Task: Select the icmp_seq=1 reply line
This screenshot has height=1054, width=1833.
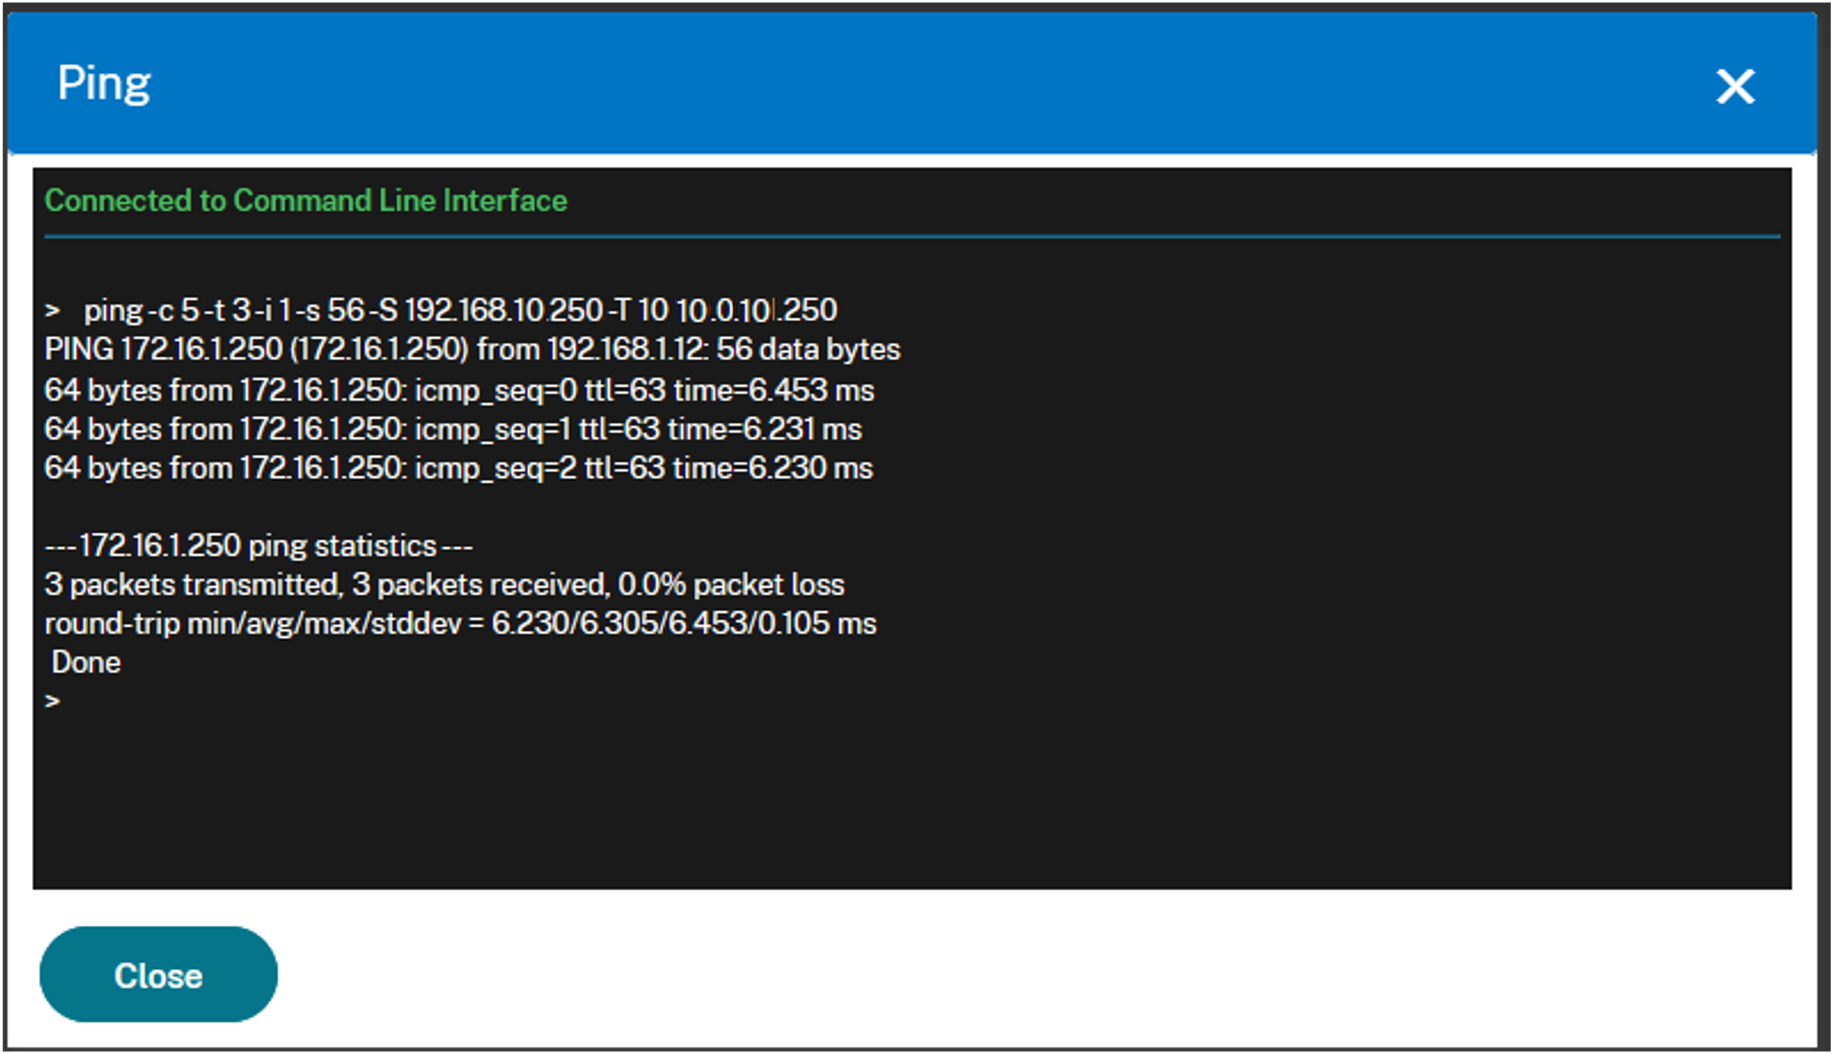Action: pos(454,429)
